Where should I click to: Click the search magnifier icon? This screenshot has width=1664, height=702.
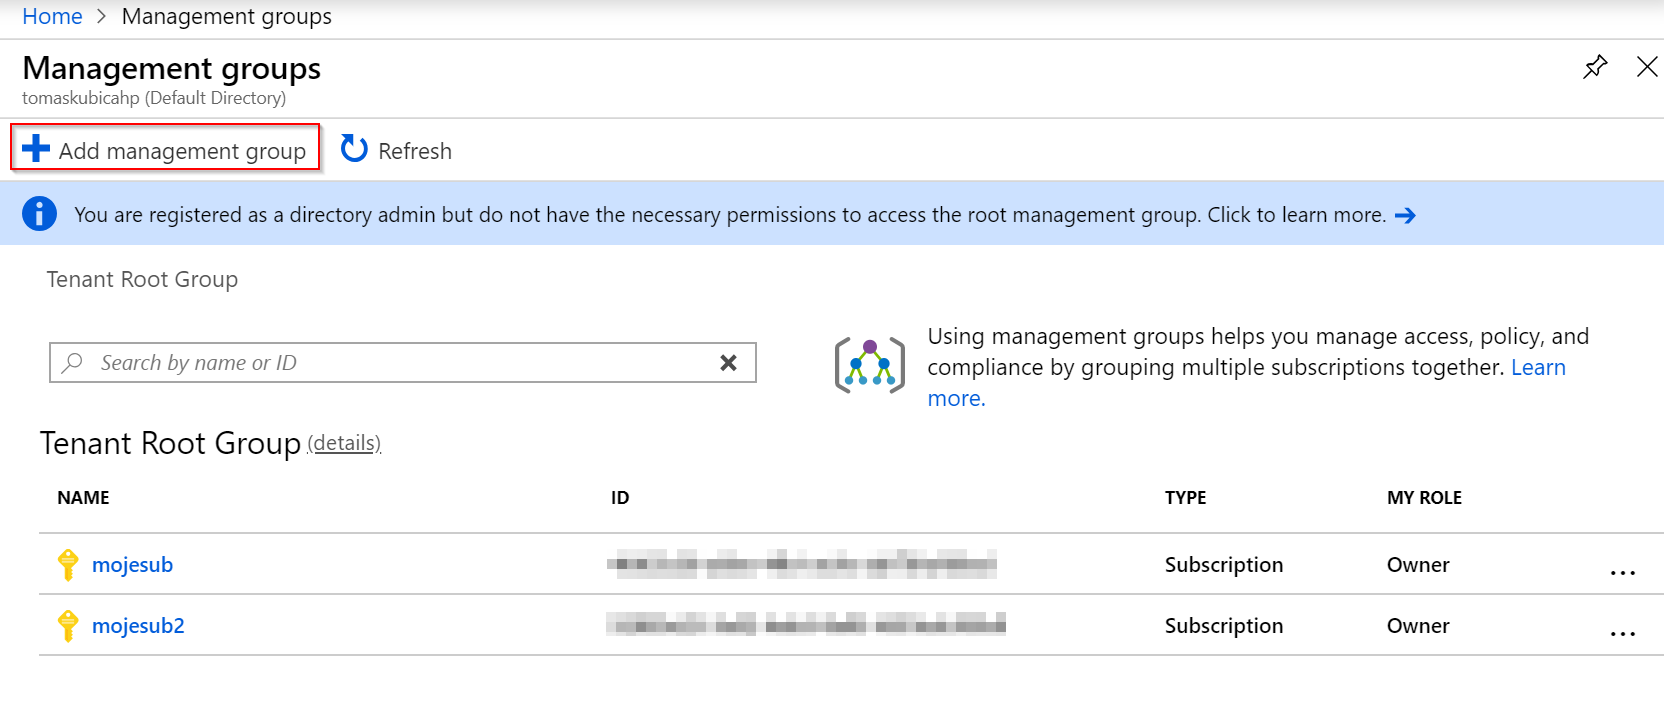72,362
